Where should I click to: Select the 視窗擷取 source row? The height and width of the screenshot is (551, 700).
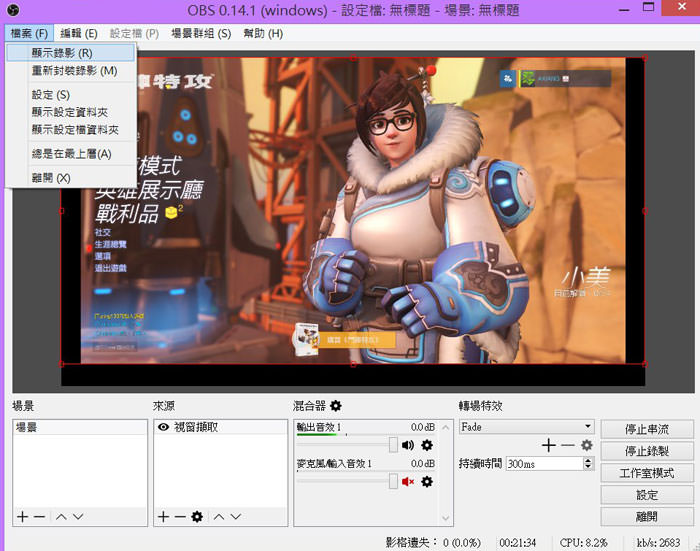coord(221,427)
